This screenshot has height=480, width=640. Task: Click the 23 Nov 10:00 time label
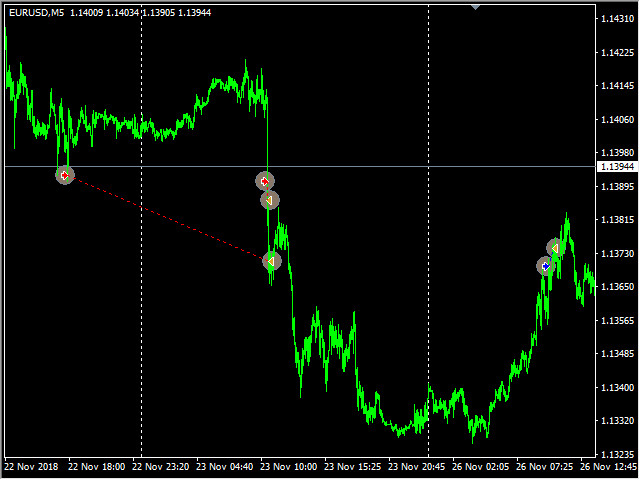pyautogui.click(x=289, y=467)
